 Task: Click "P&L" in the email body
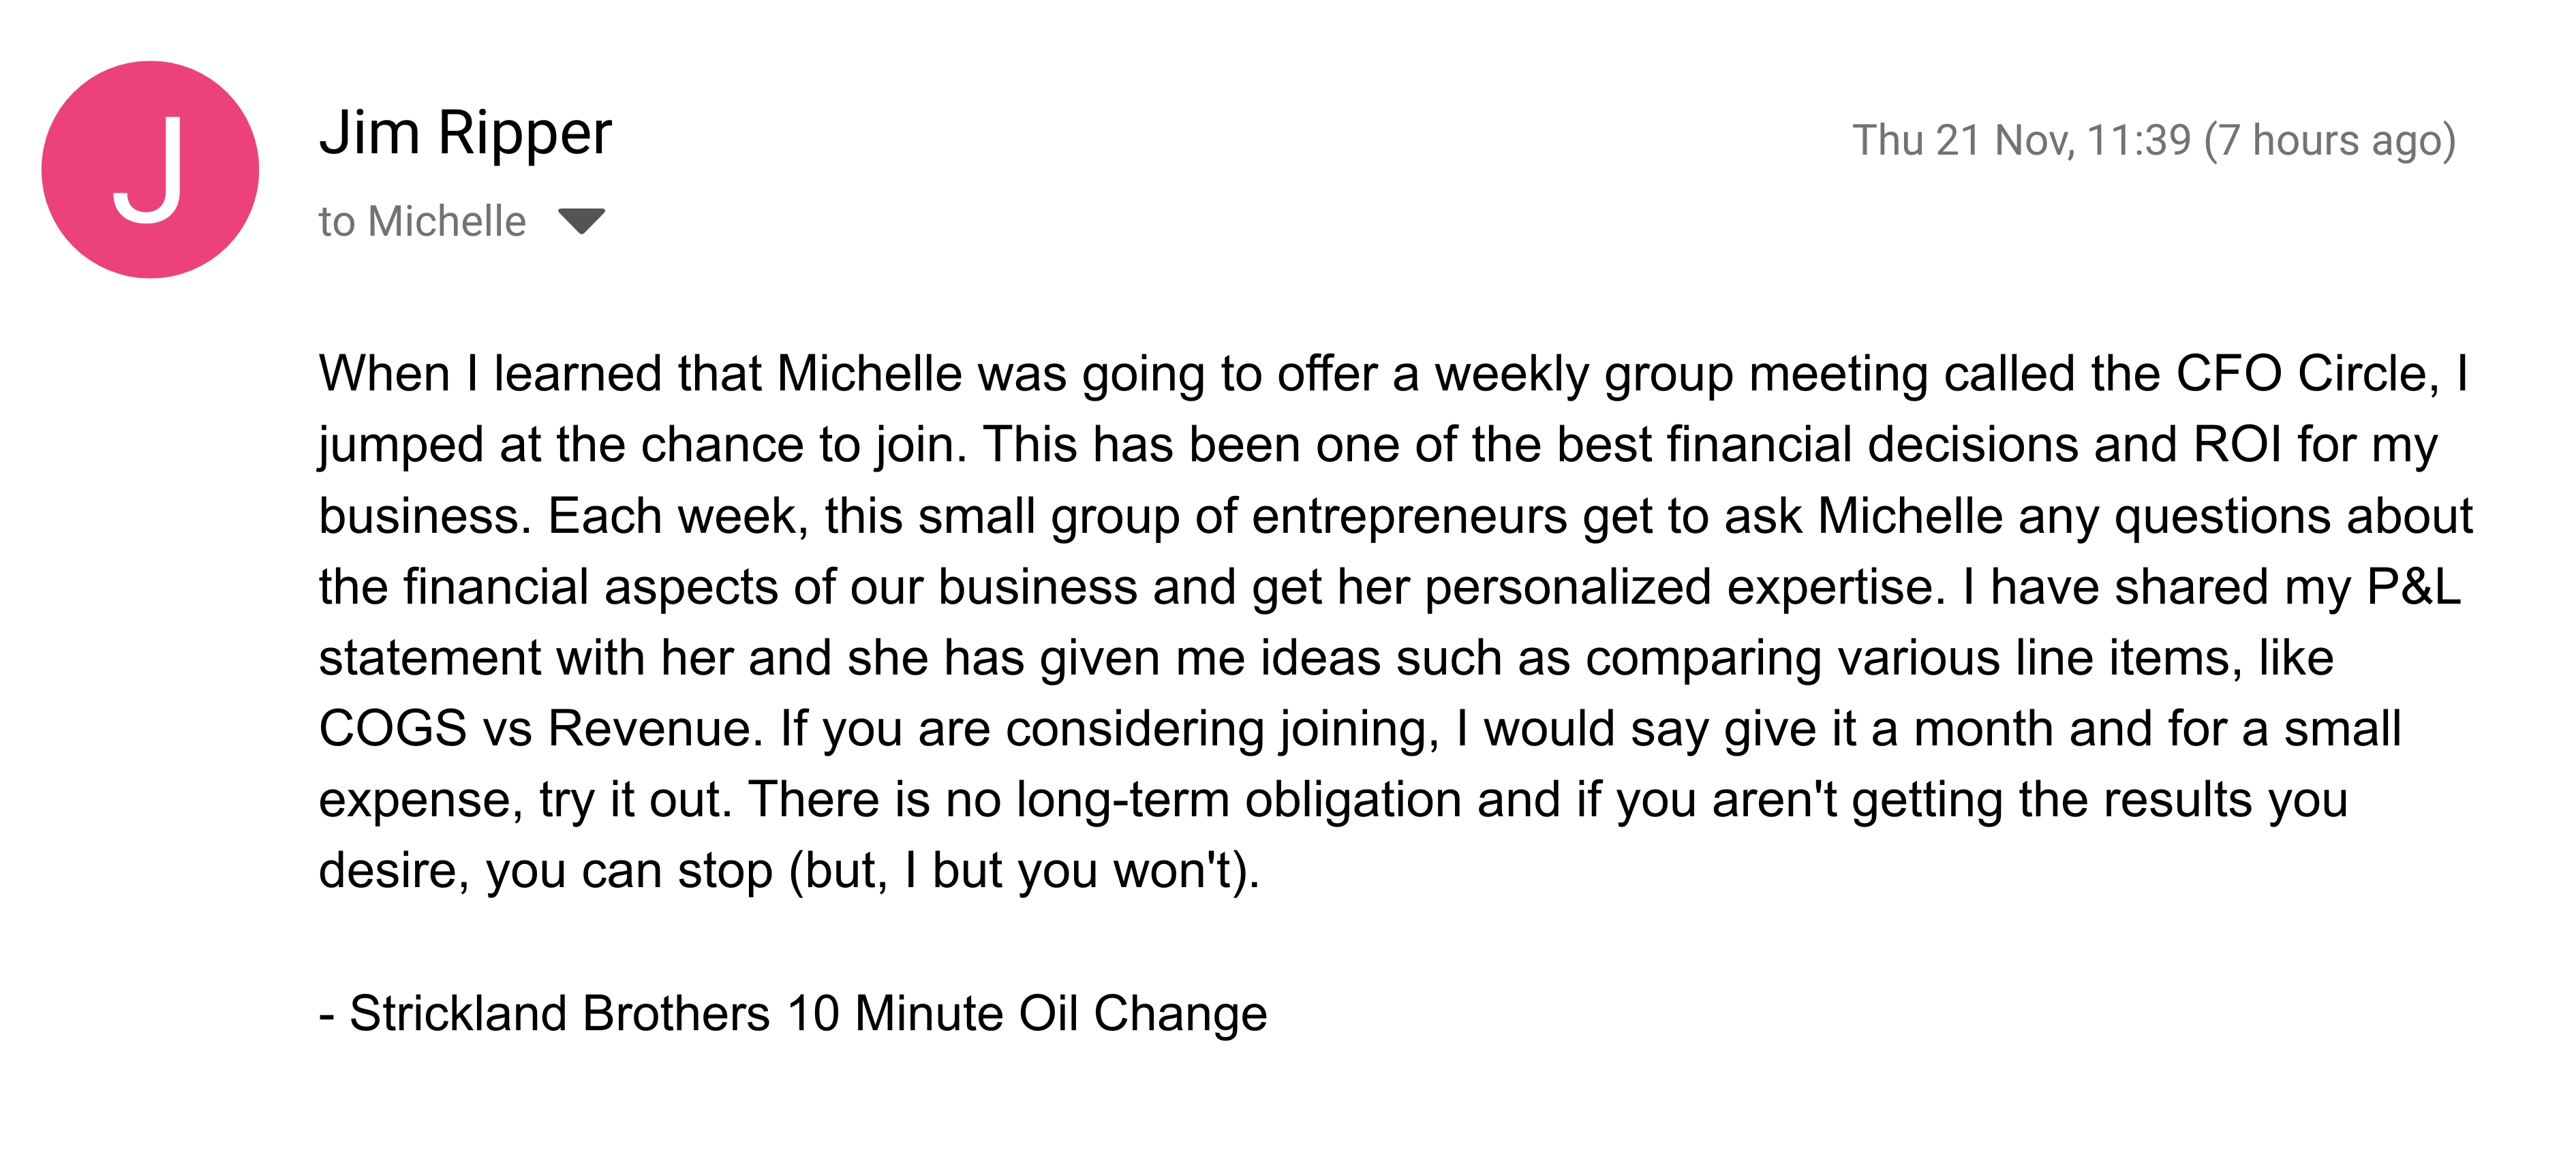point(2413,587)
